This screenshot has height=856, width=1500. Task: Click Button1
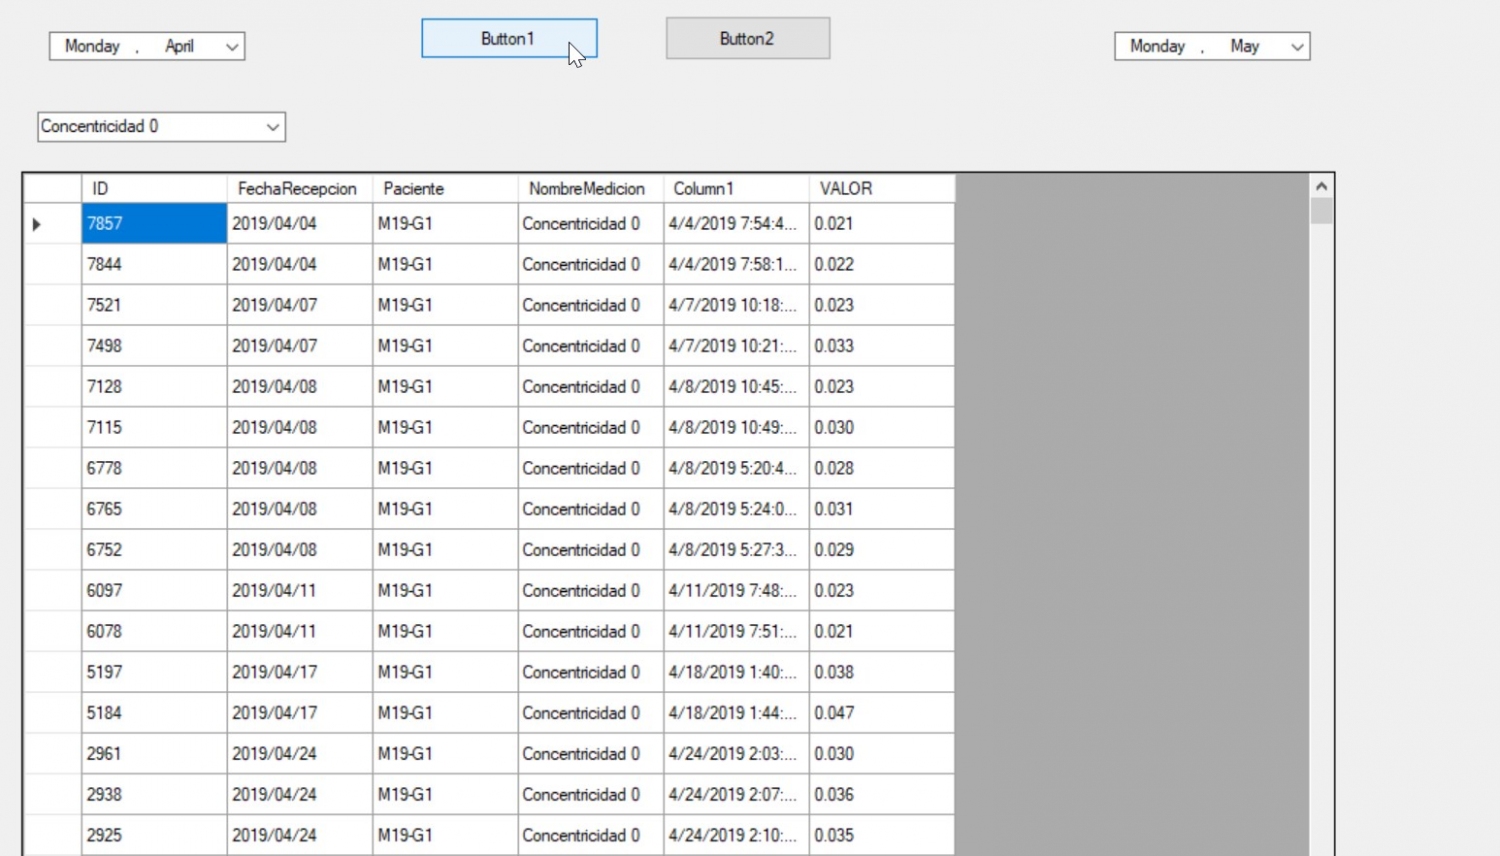tap(509, 38)
